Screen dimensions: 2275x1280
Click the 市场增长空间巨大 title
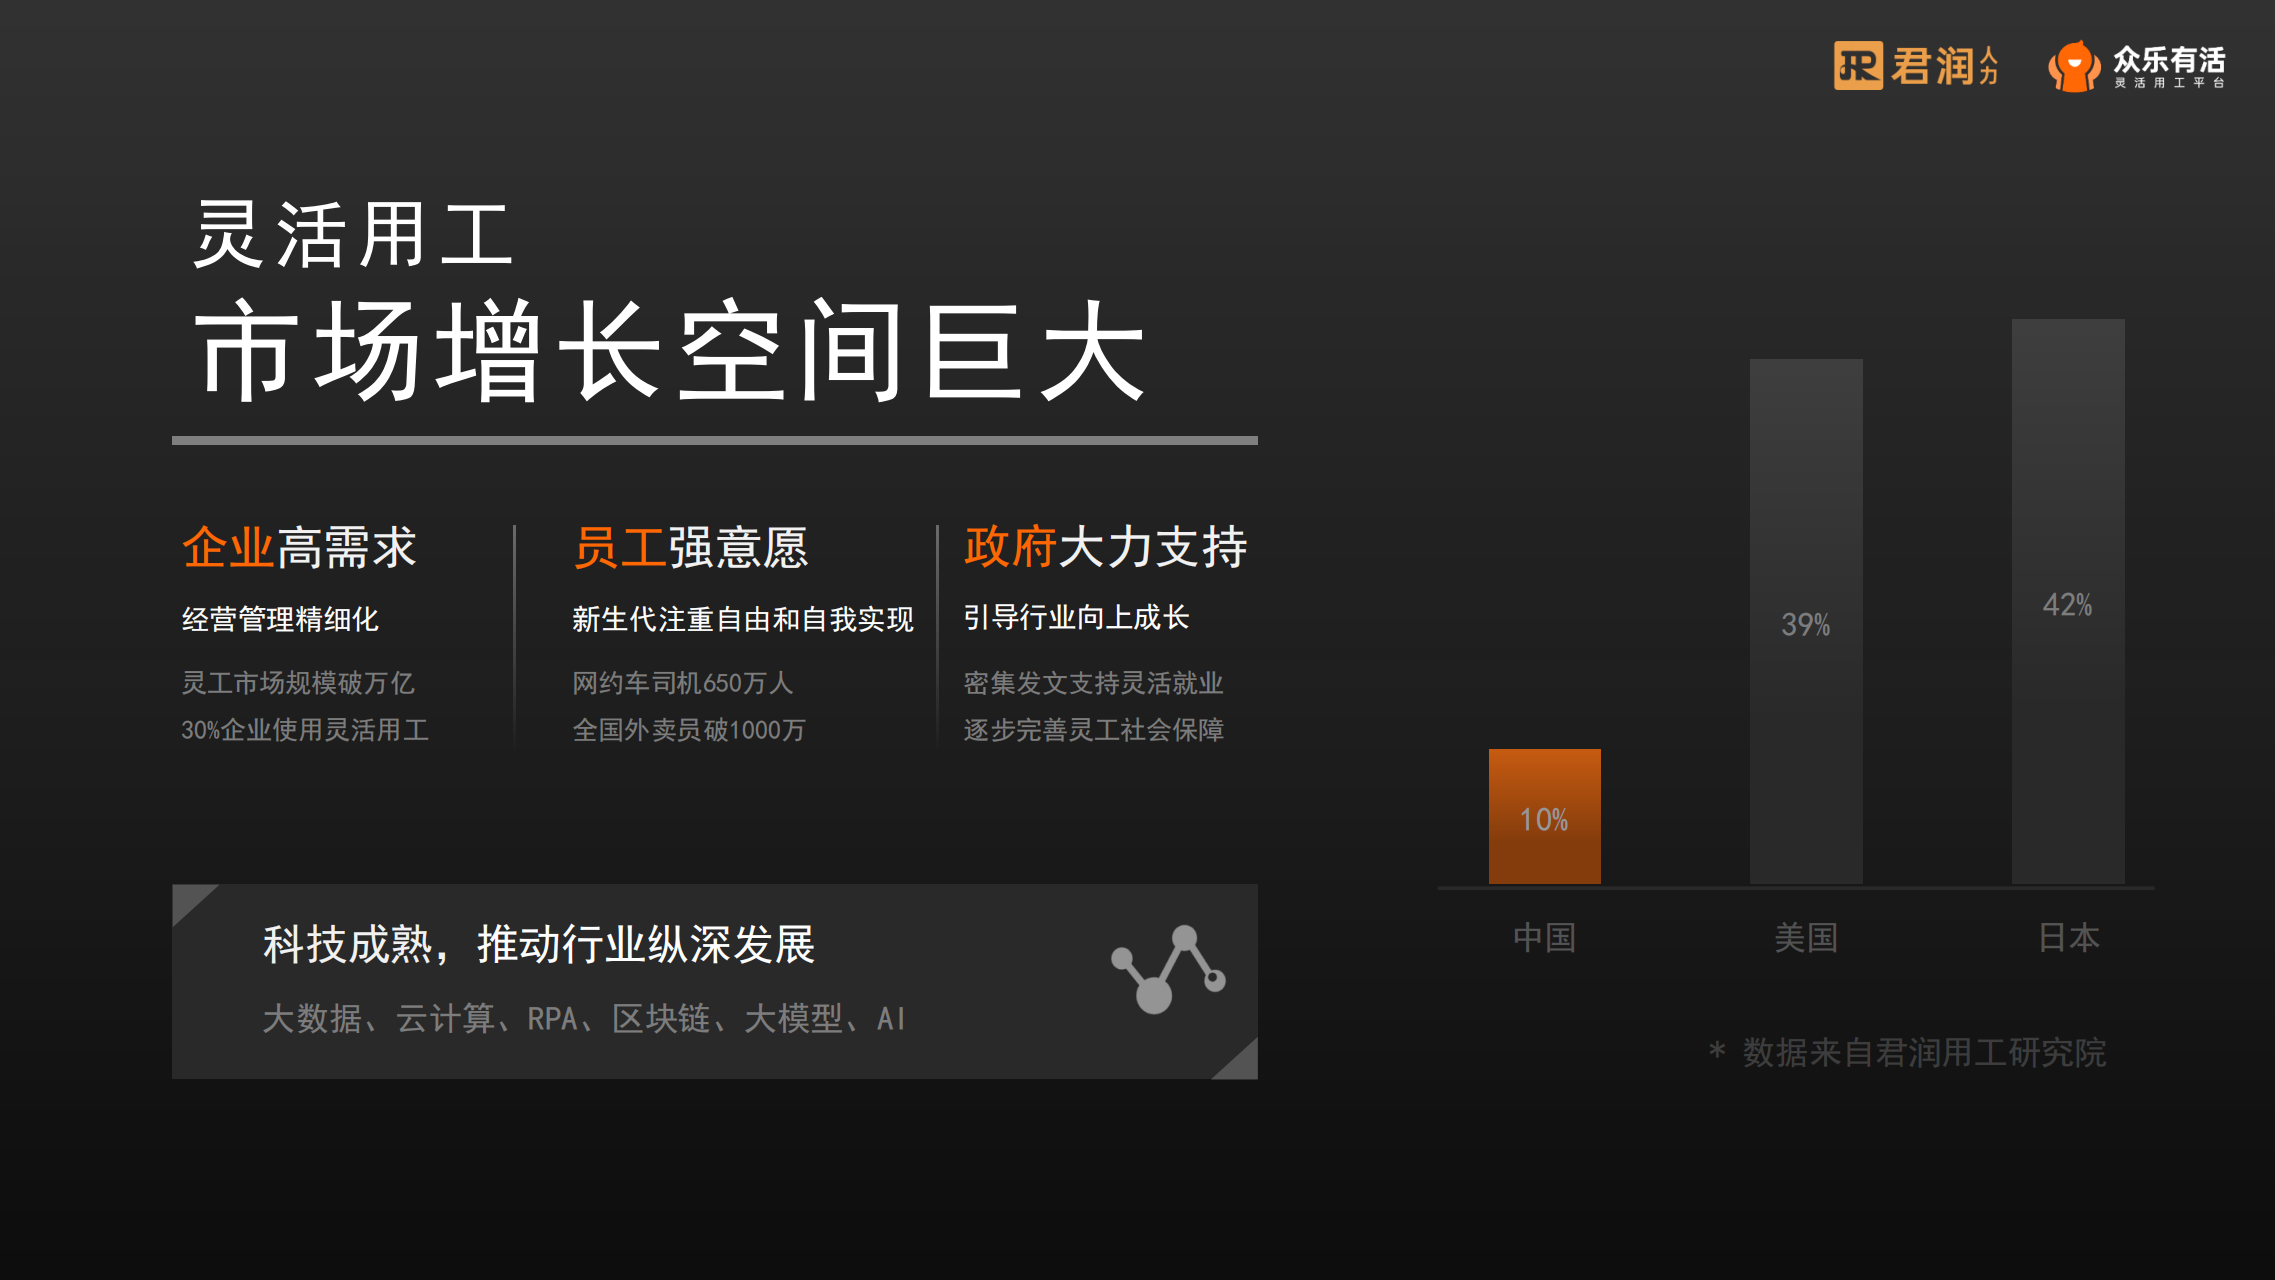(x=668, y=352)
